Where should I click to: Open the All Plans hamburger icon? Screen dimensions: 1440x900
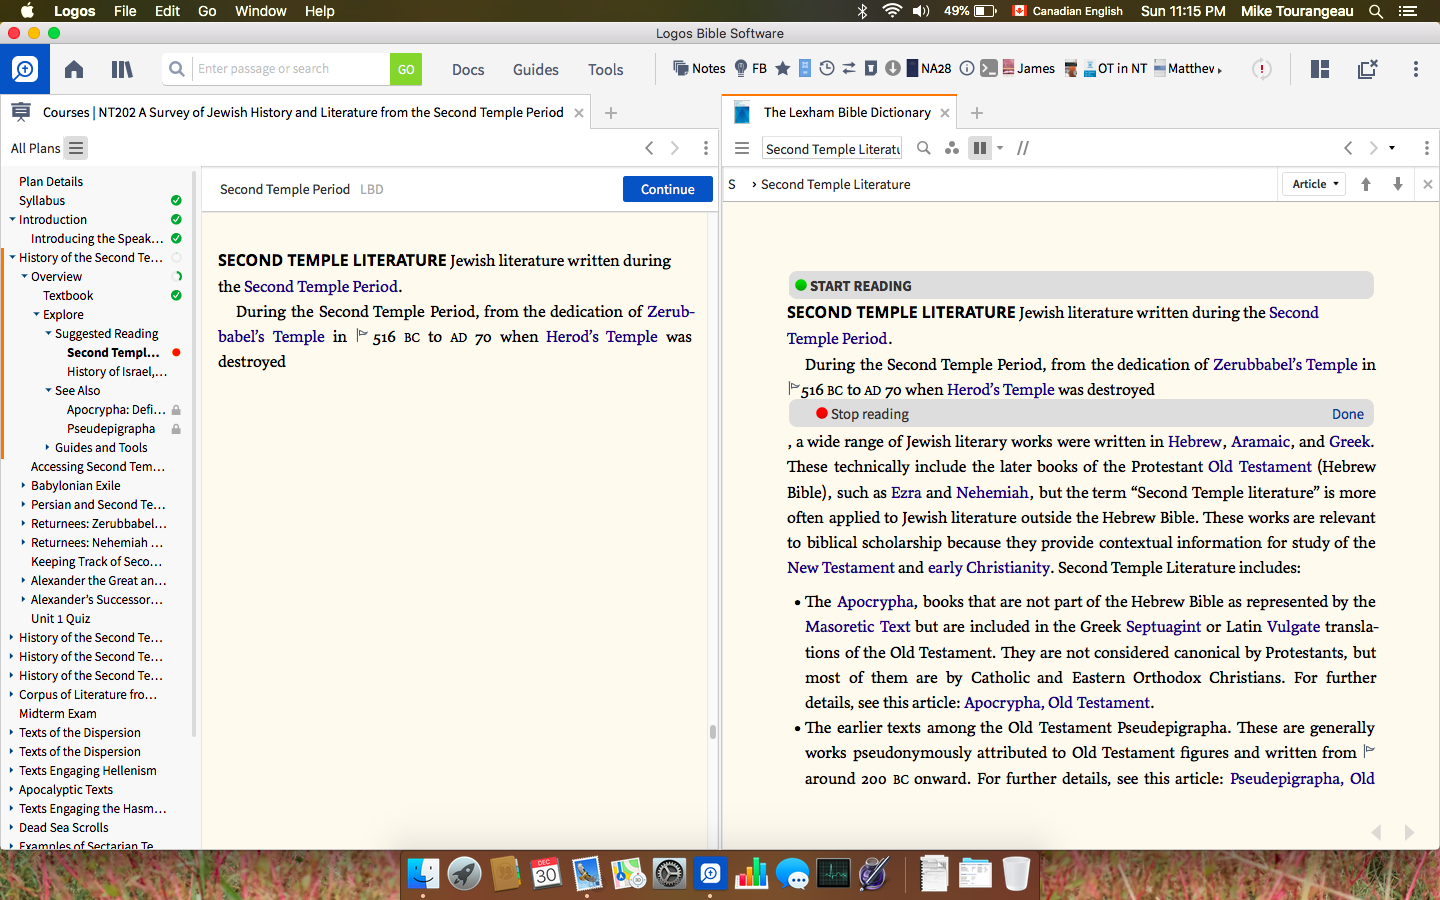[76, 148]
